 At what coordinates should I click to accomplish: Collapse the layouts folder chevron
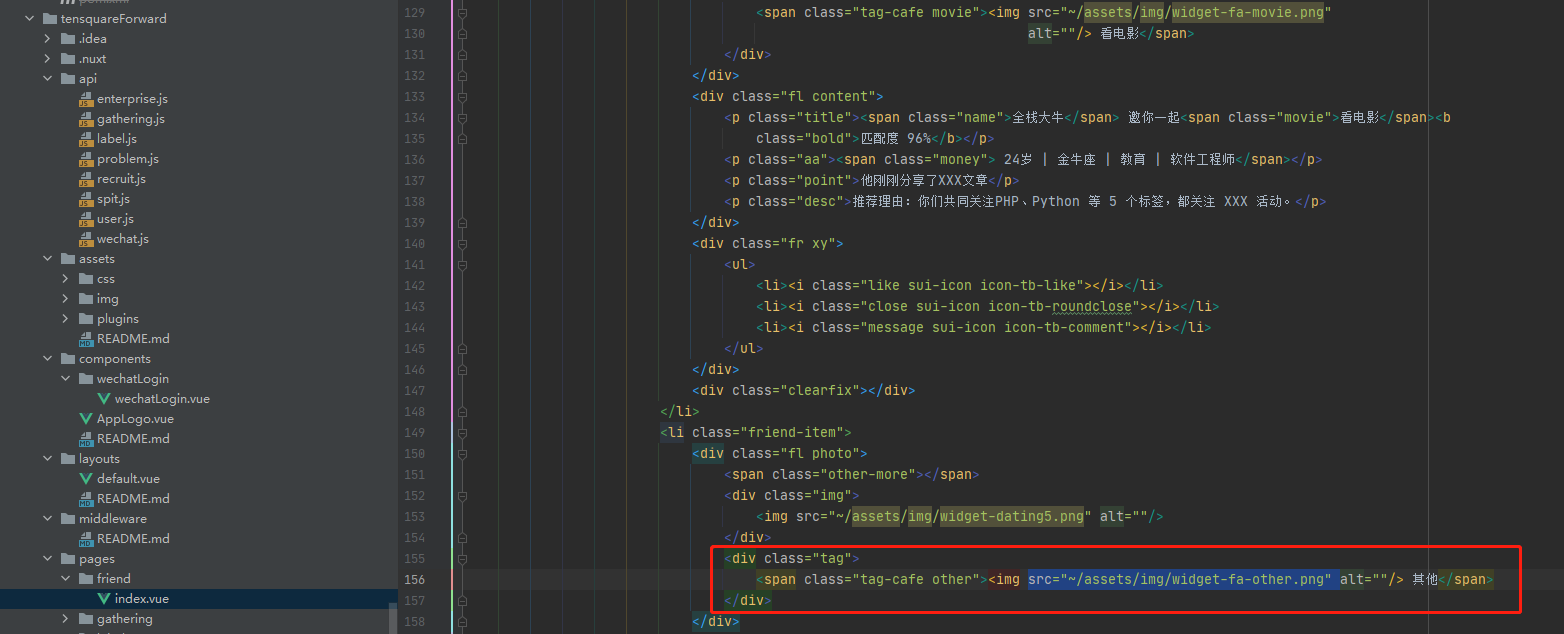point(48,459)
